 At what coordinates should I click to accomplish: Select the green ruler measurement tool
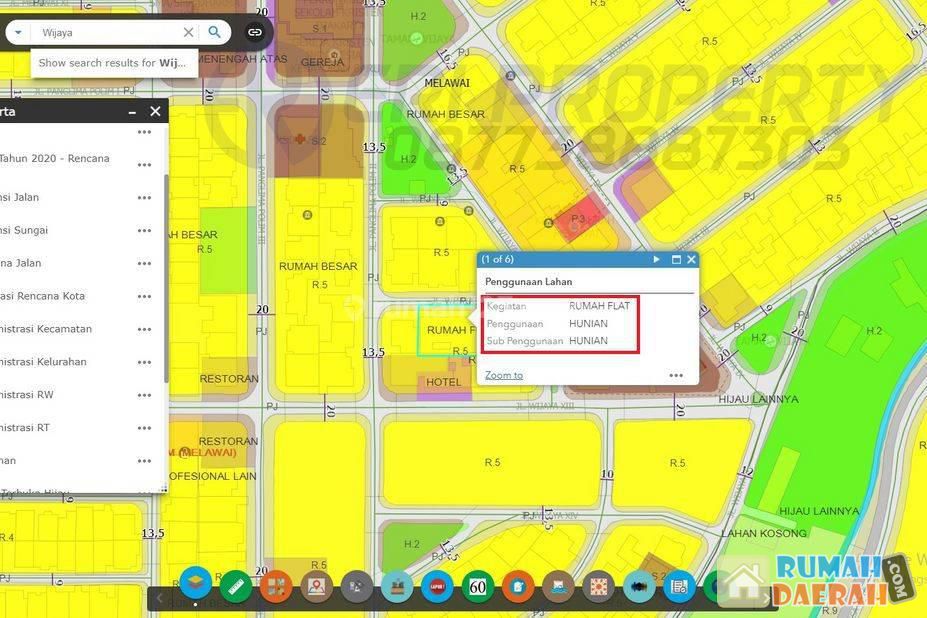[x=235, y=586]
